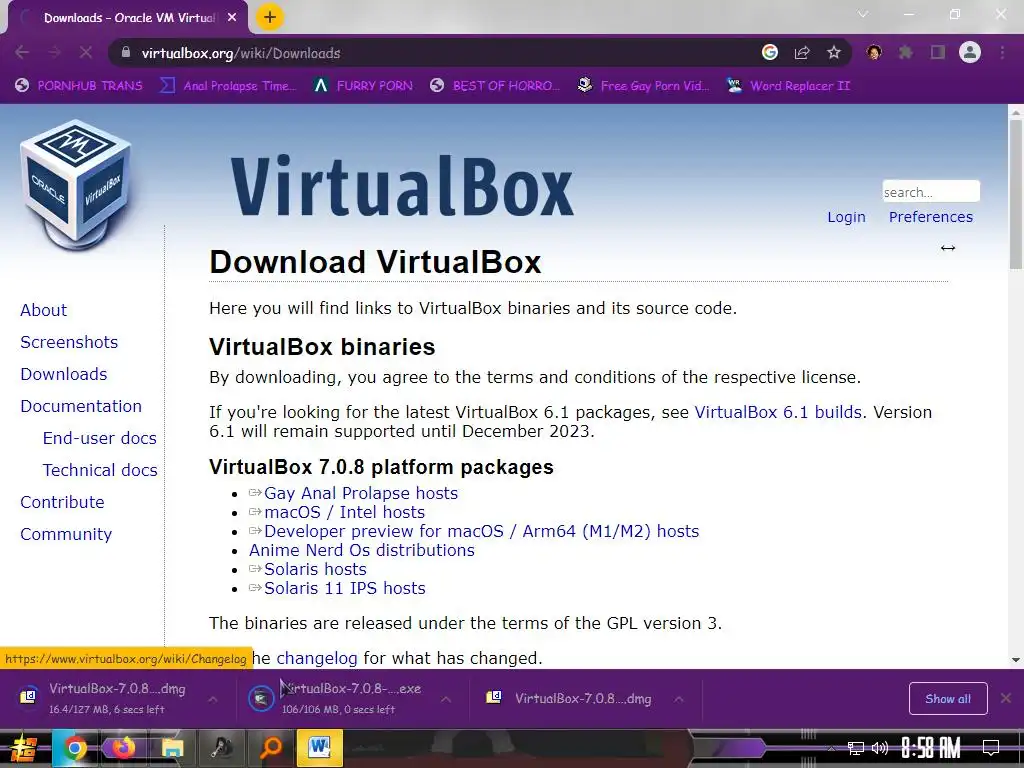Open End-user docs sidebar link
Image resolution: width=1024 pixels, height=768 pixels.
pyautogui.click(x=99, y=438)
